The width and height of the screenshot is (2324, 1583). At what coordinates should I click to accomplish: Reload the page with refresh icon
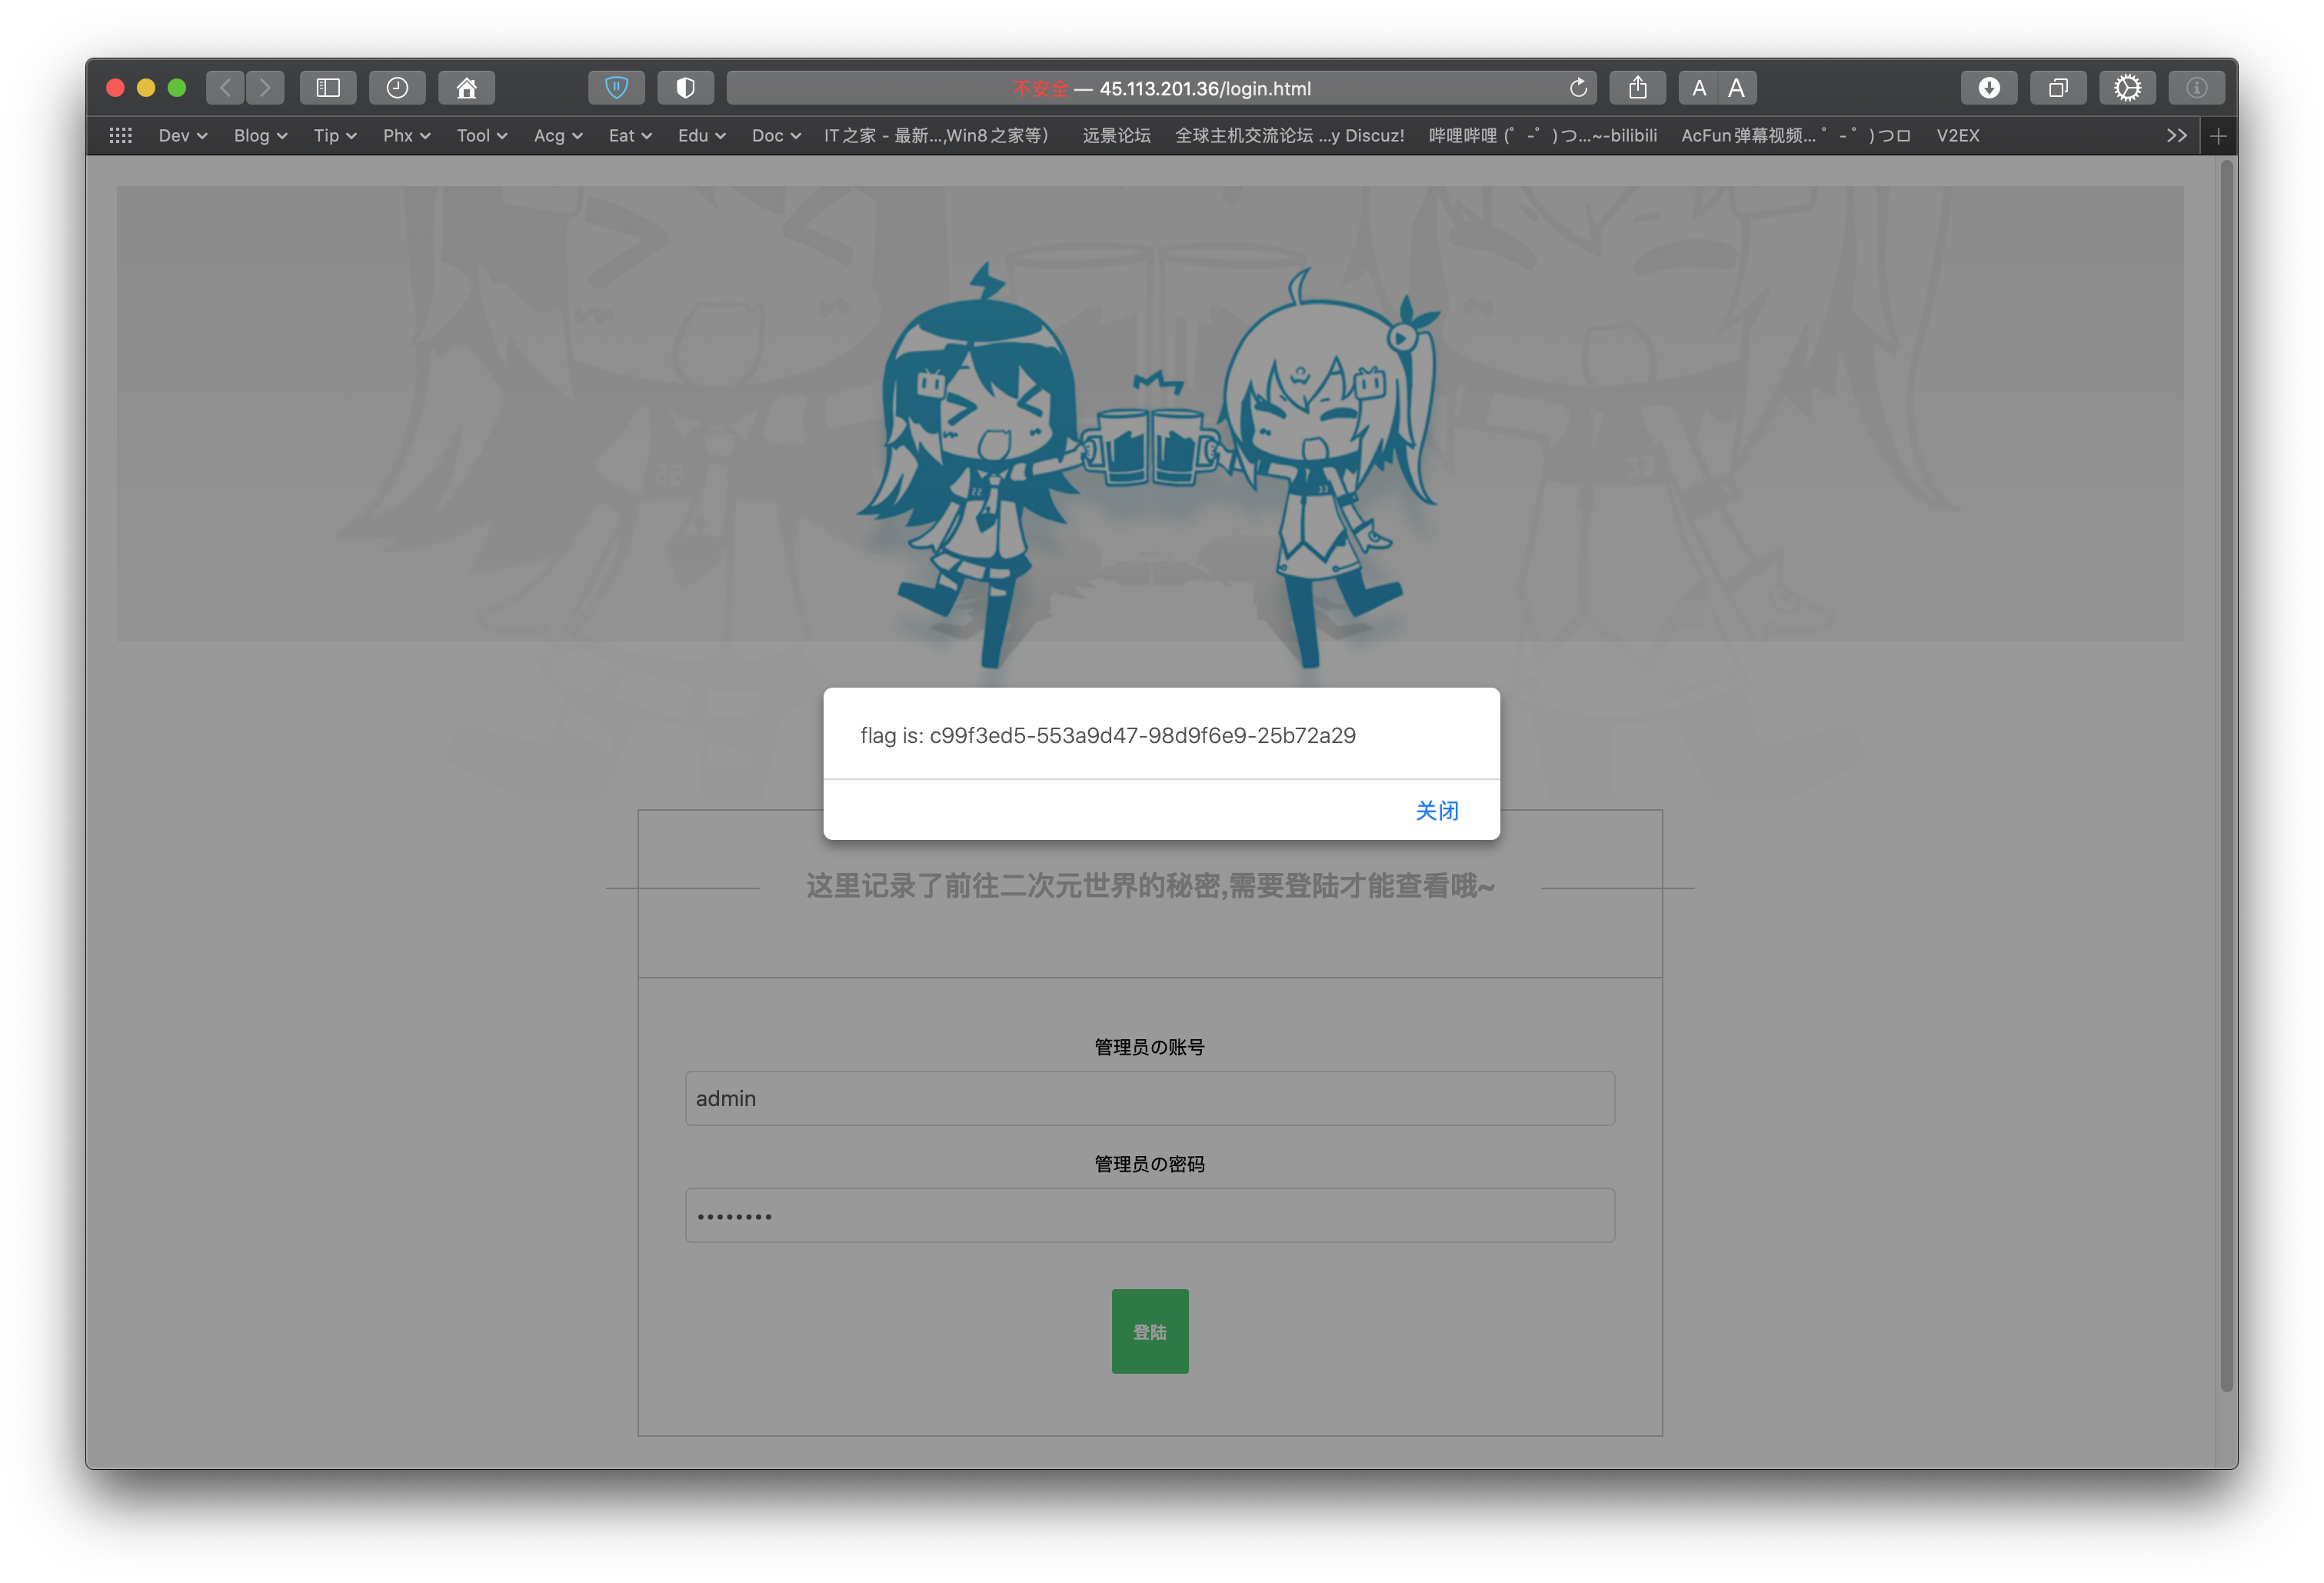pos(1578,88)
